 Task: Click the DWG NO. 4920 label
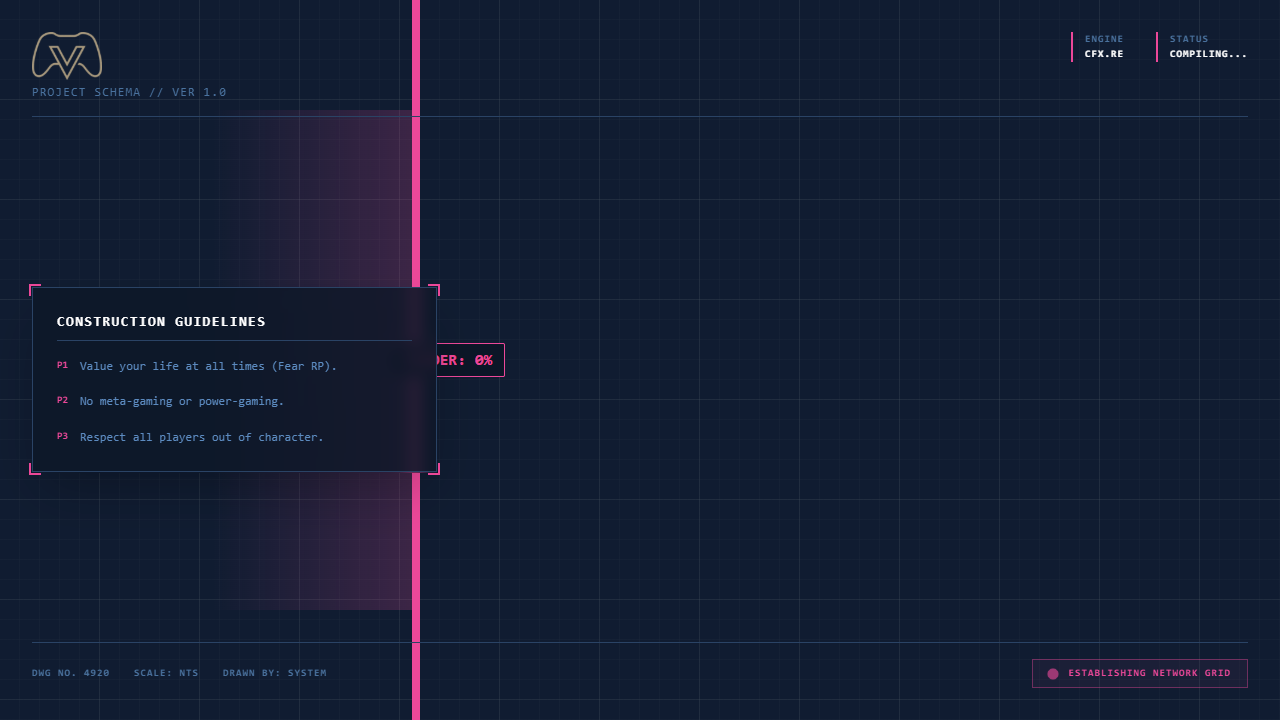71,673
